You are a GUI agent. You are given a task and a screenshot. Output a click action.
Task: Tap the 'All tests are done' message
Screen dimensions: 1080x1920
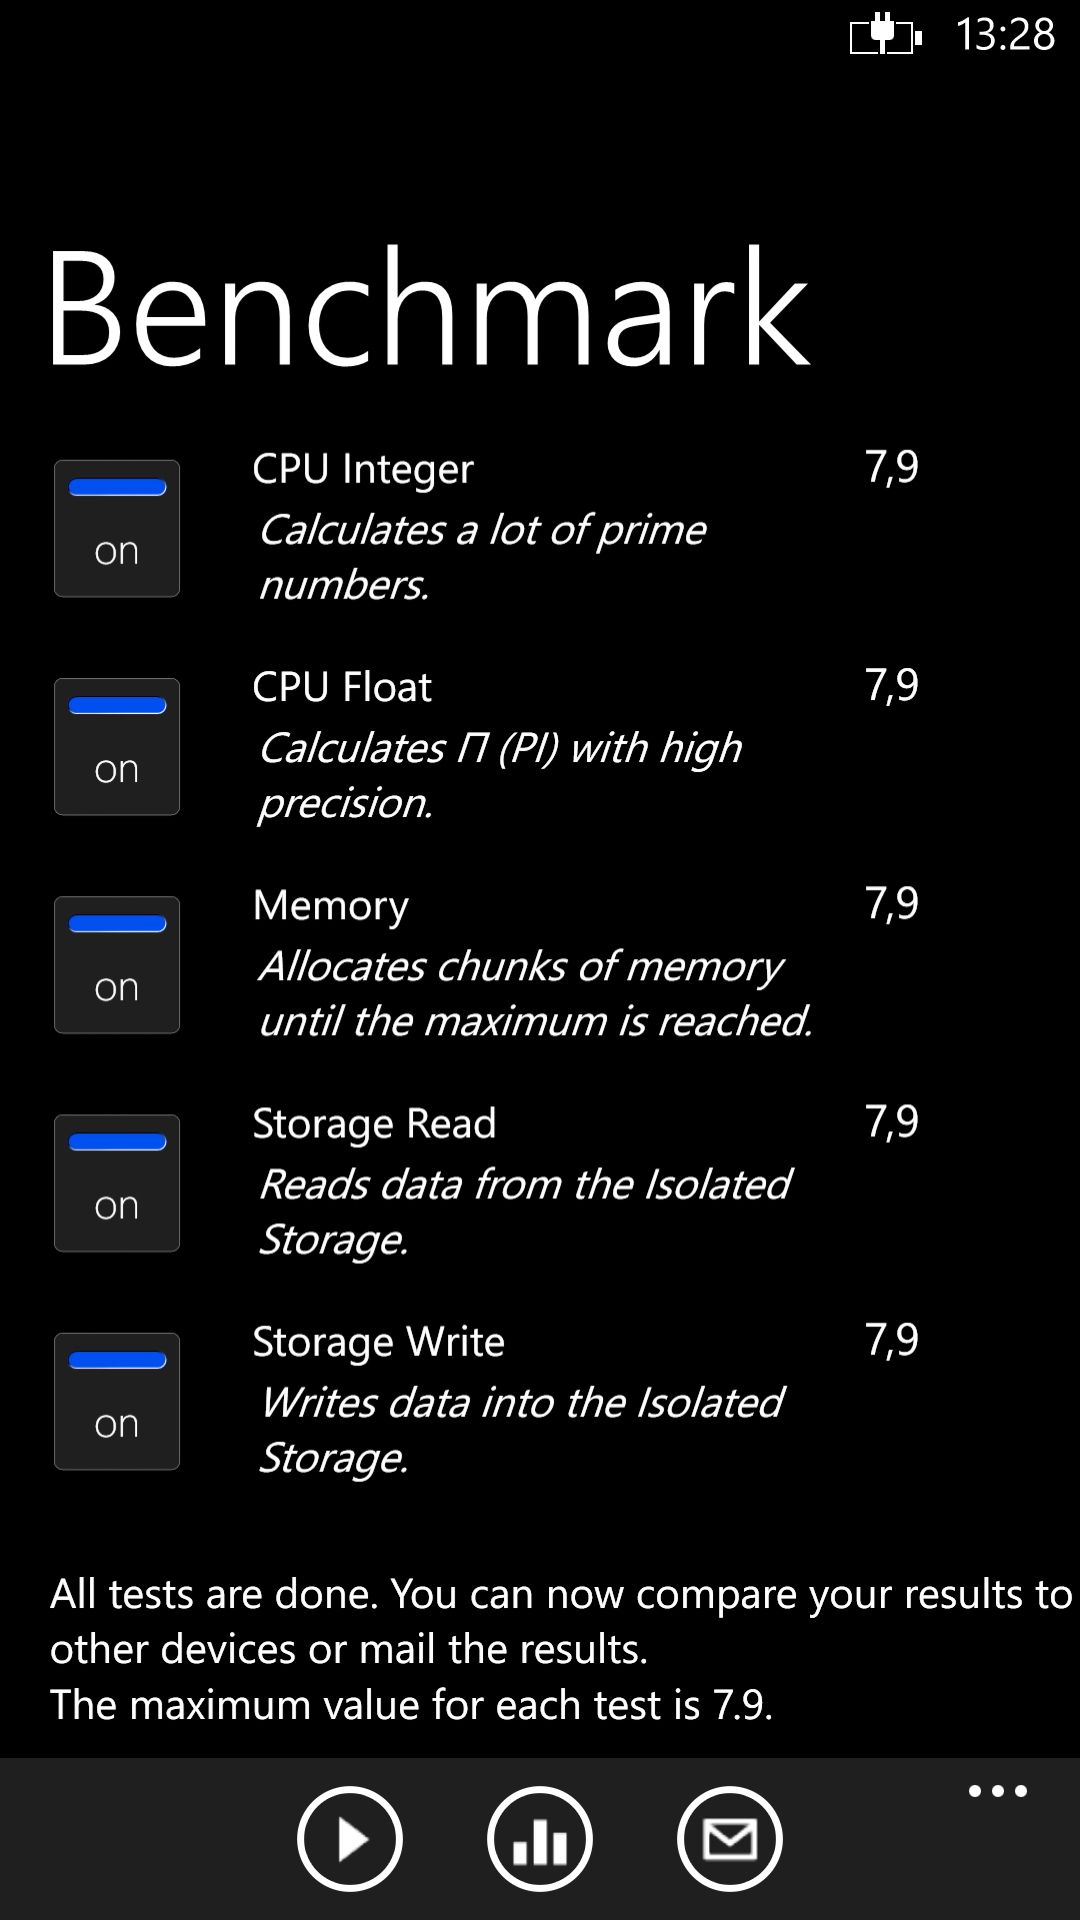coord(561,1649)
